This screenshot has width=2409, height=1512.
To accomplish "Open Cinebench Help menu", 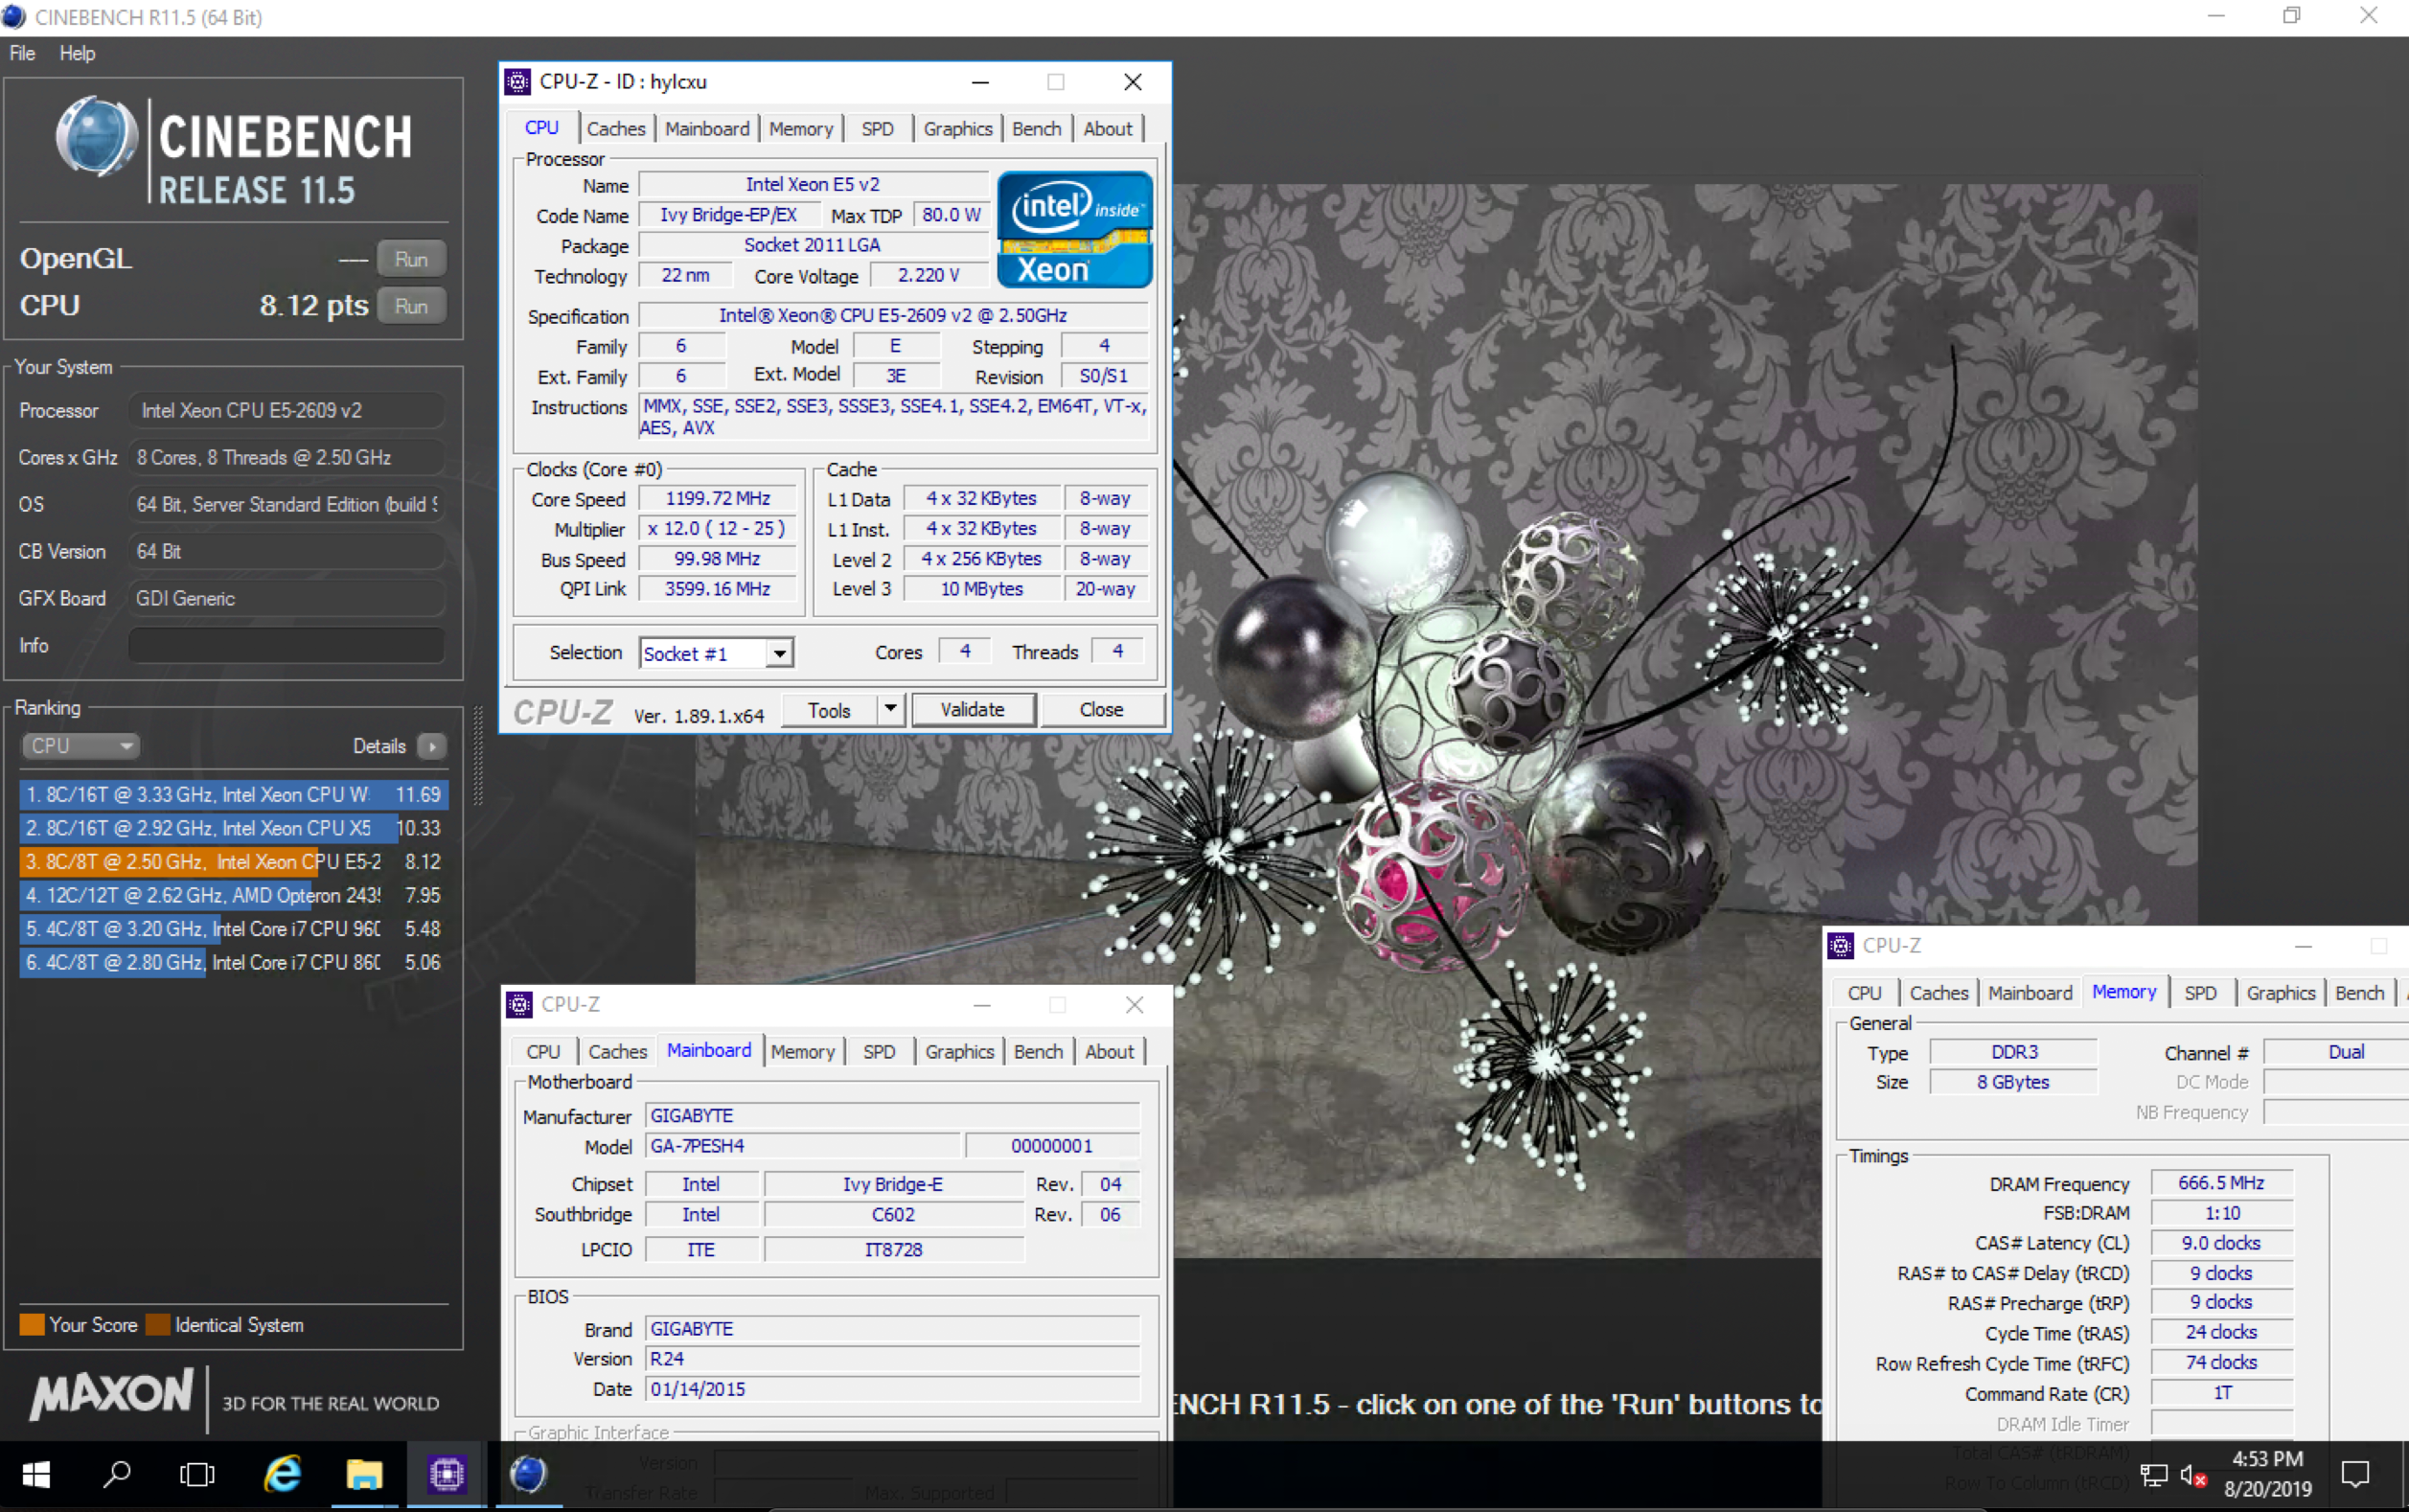I will pyautogui.click(x=77, y=54).
